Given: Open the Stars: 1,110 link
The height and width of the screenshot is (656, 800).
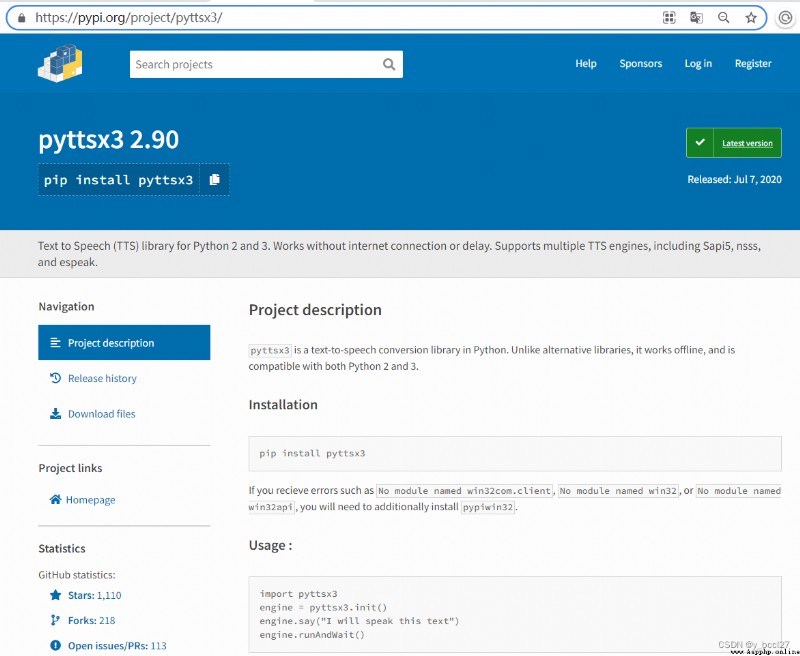Looking at the screenshot, I should tap(94, 595).
